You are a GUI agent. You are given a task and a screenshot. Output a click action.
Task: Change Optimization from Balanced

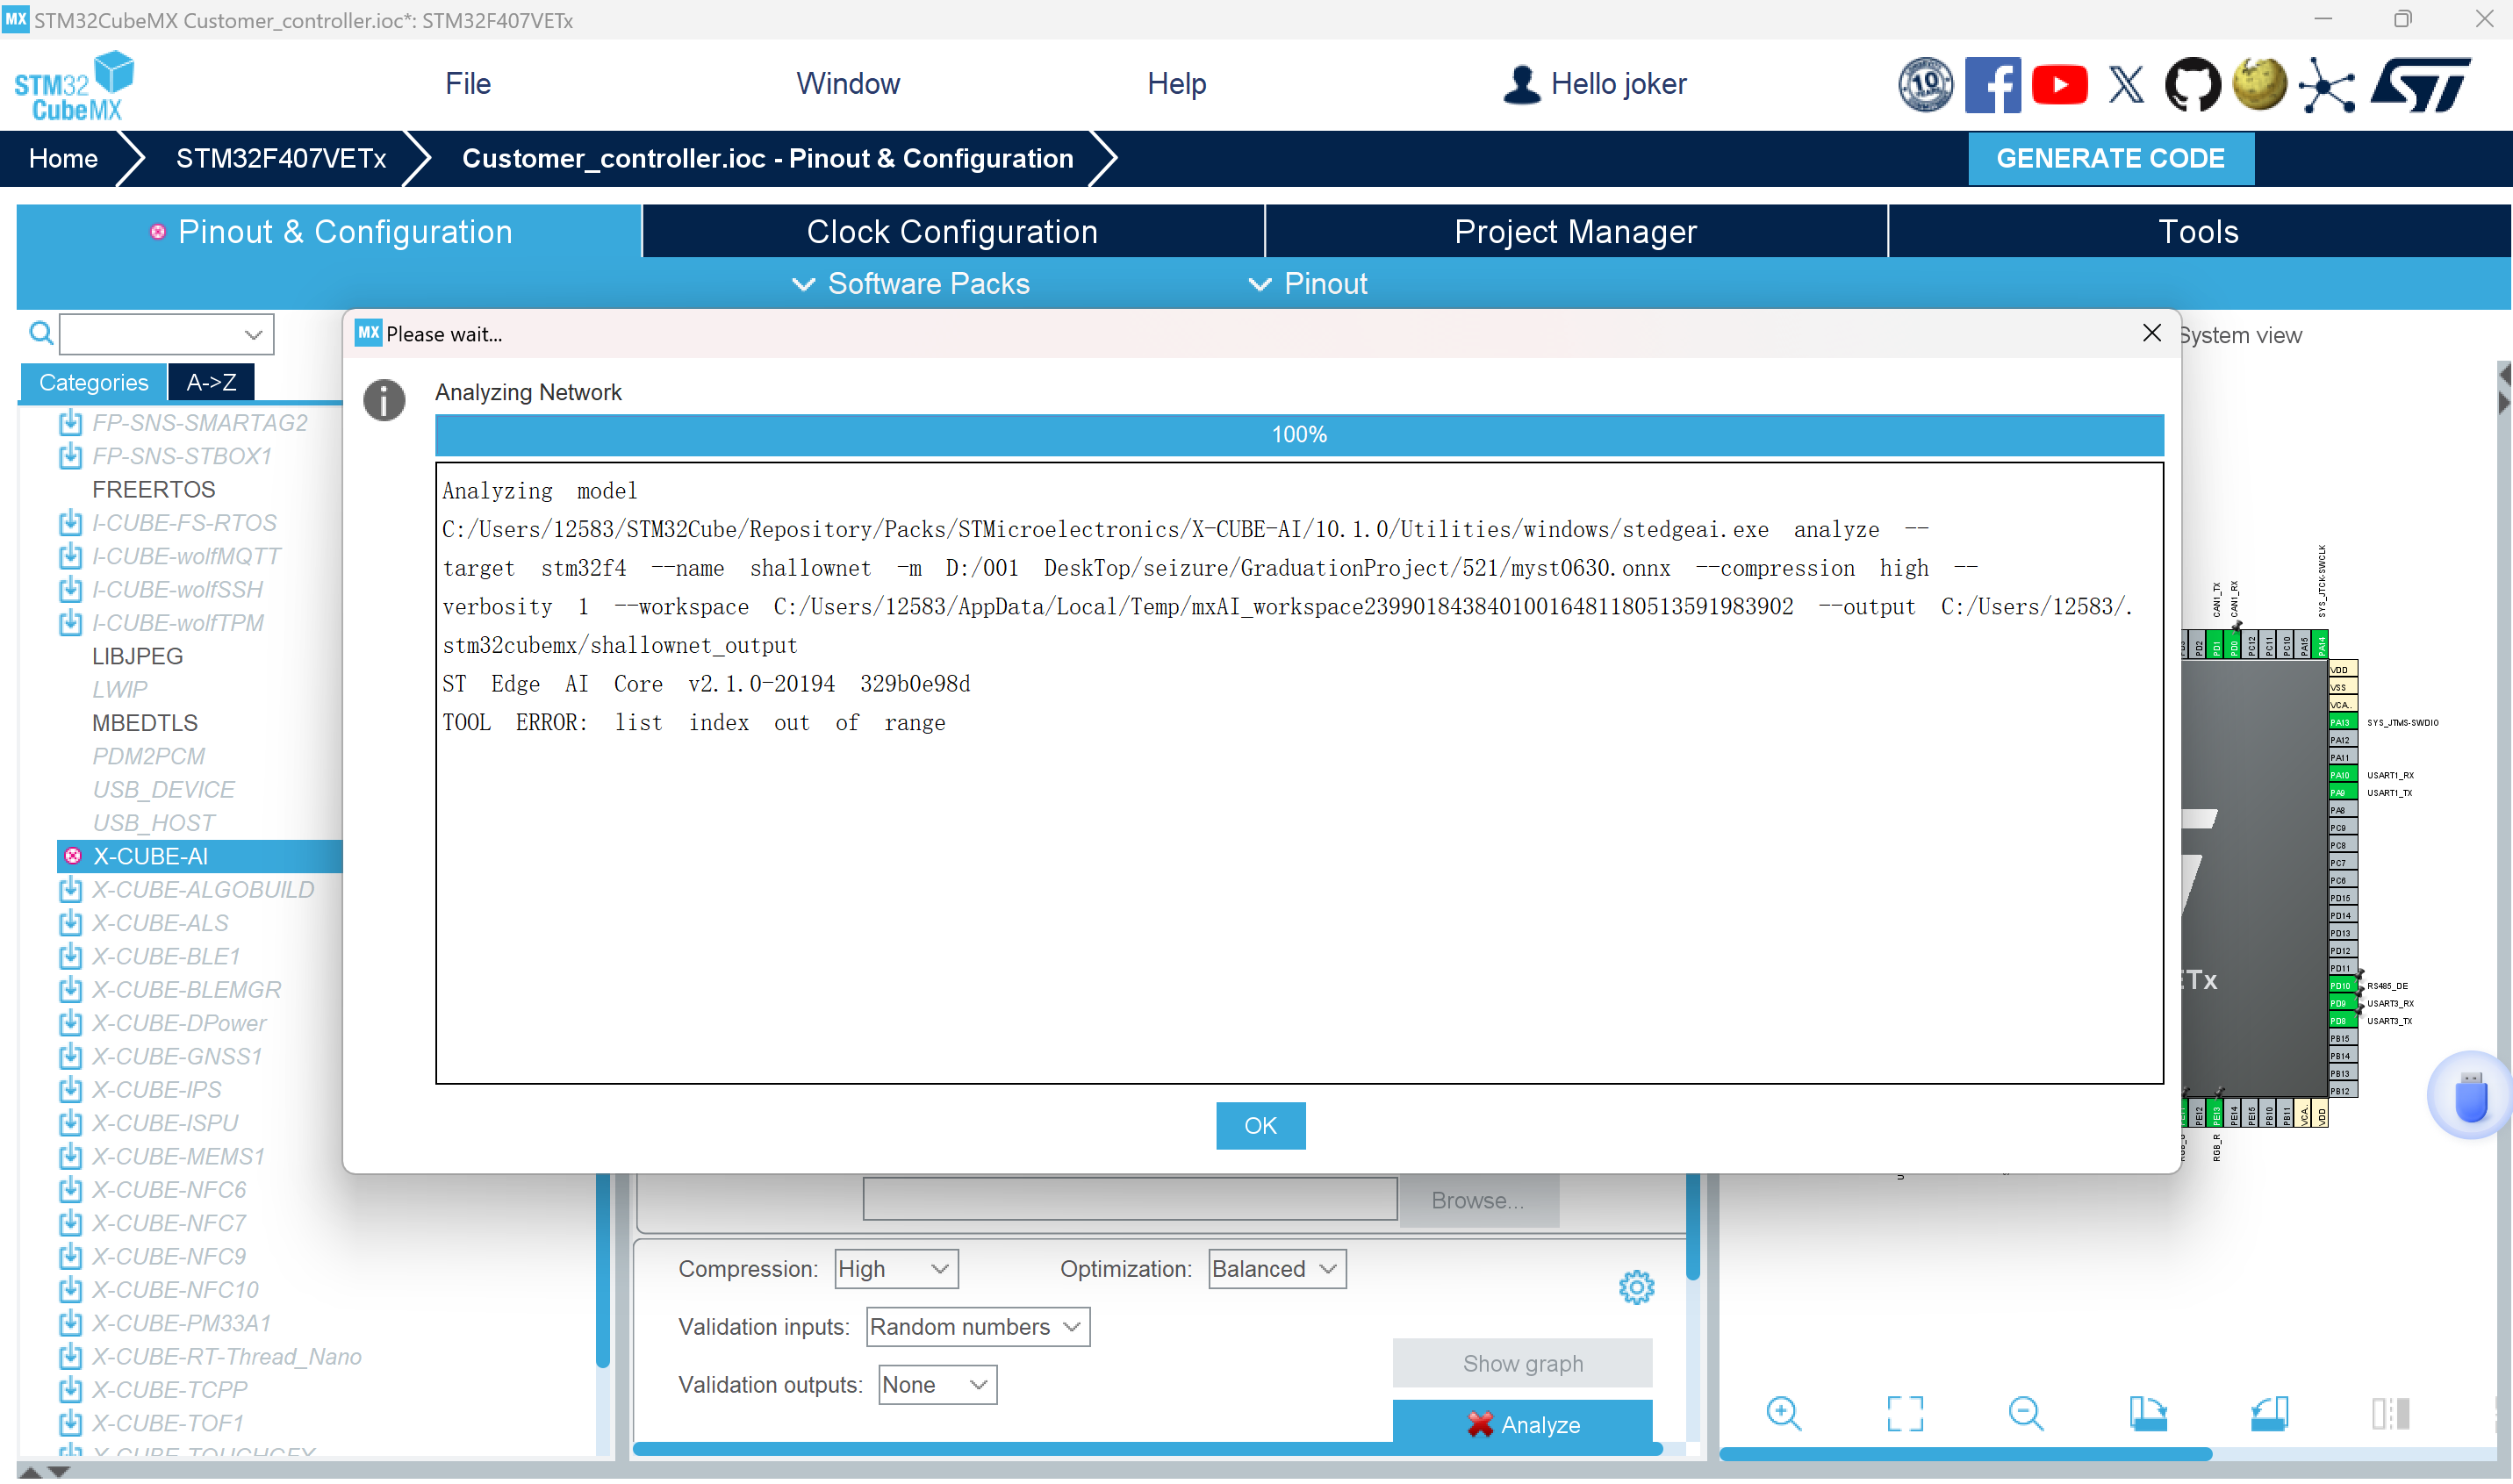1276,1268
